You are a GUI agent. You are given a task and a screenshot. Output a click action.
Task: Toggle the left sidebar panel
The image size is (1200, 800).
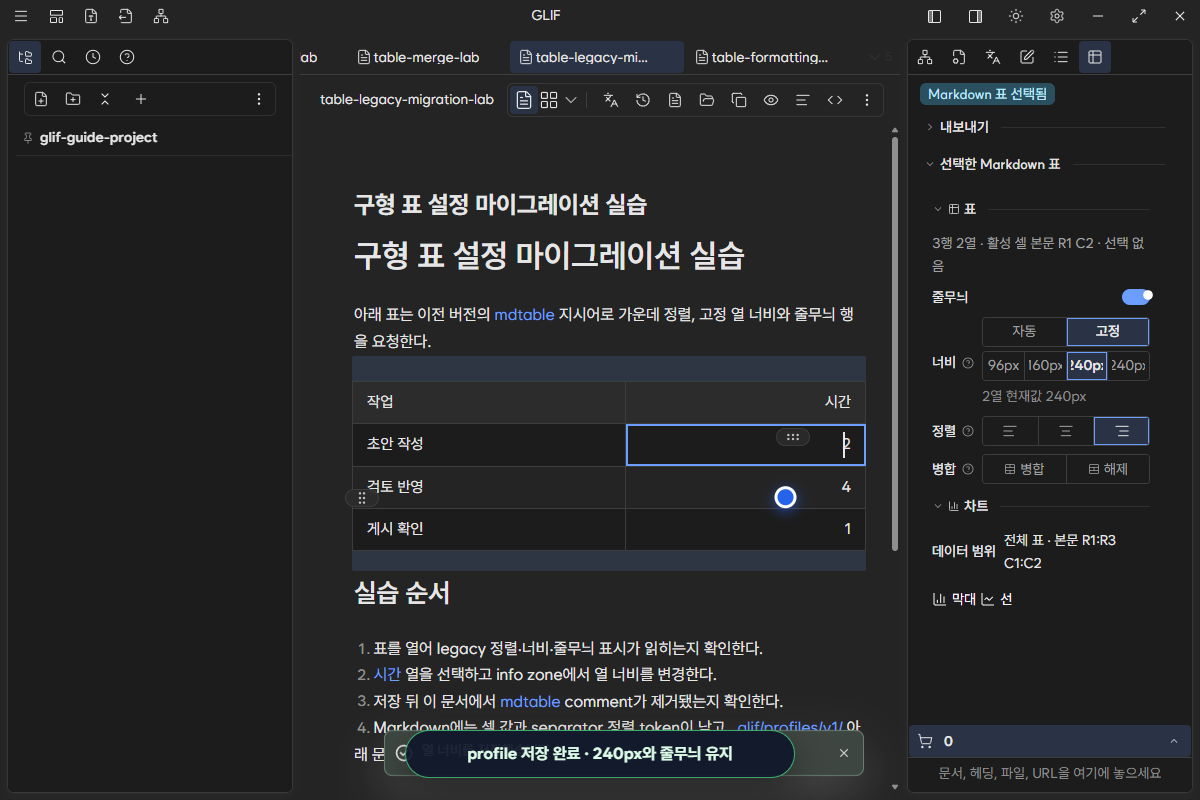click(x=935, y=16)
